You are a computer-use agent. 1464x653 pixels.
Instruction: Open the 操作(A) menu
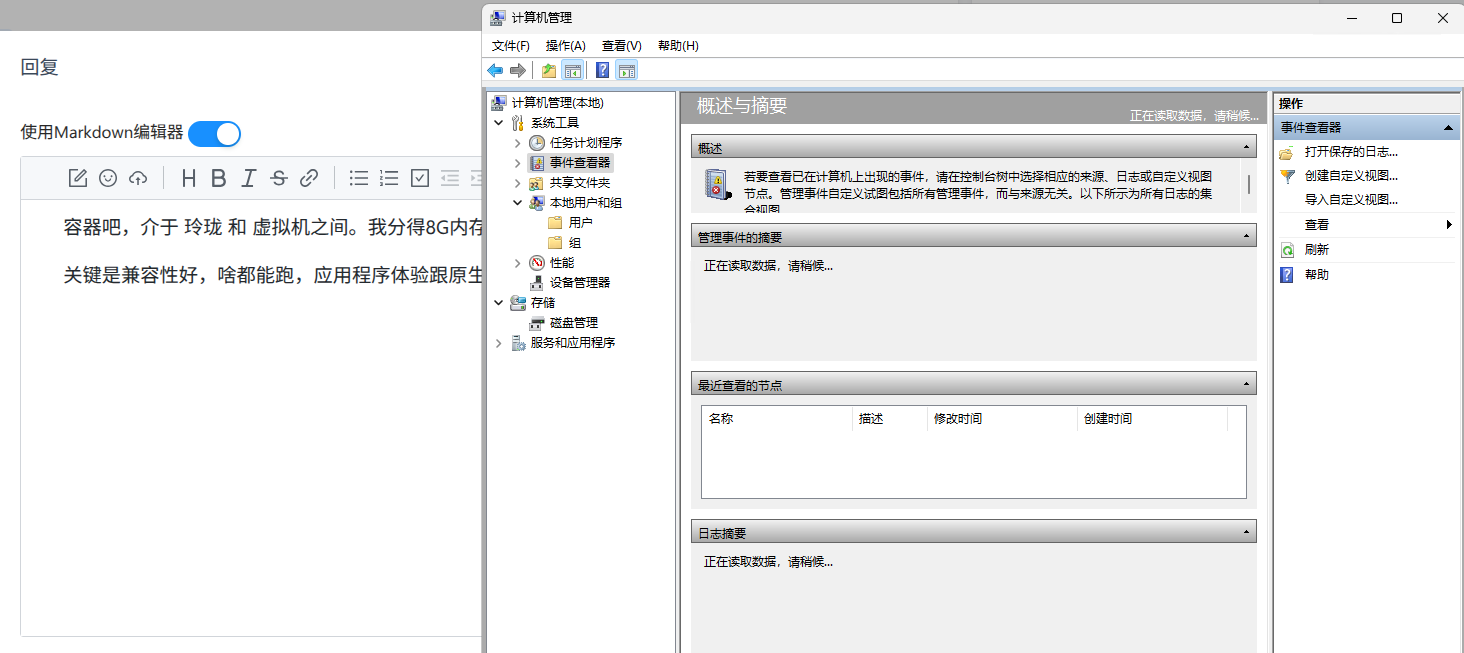[566, 46]
